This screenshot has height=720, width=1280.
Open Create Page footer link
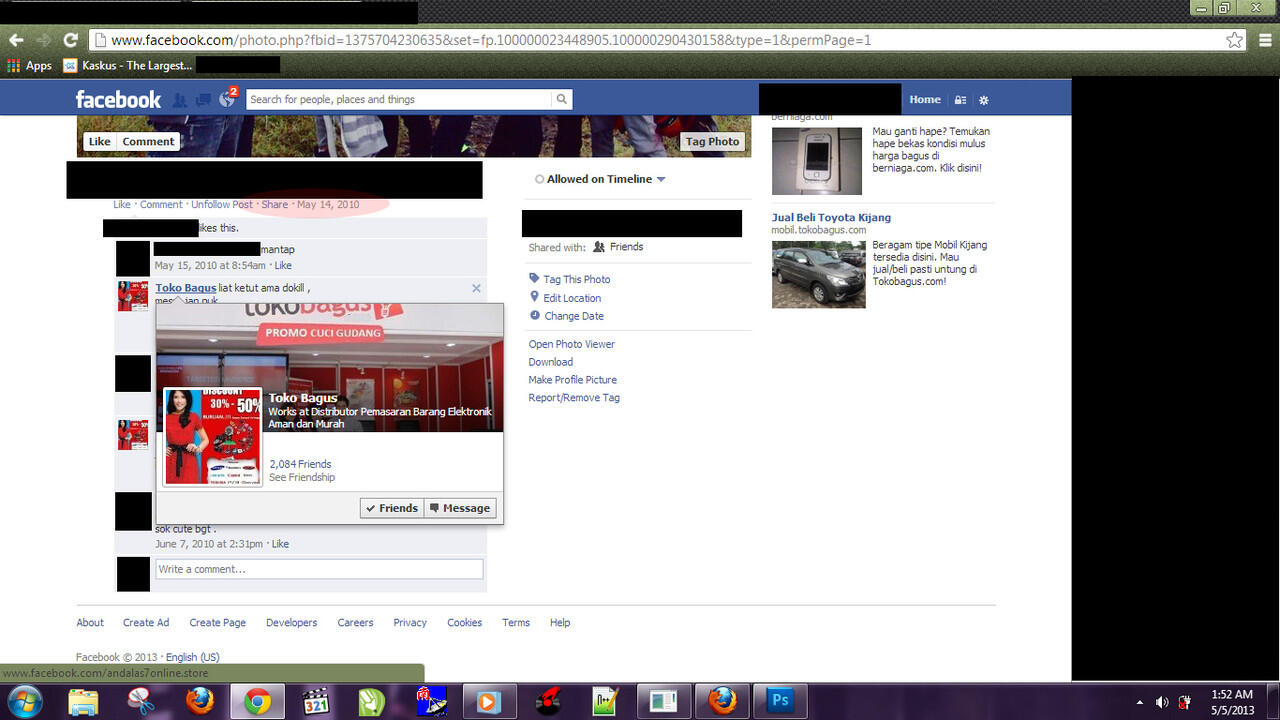(218, 622)
